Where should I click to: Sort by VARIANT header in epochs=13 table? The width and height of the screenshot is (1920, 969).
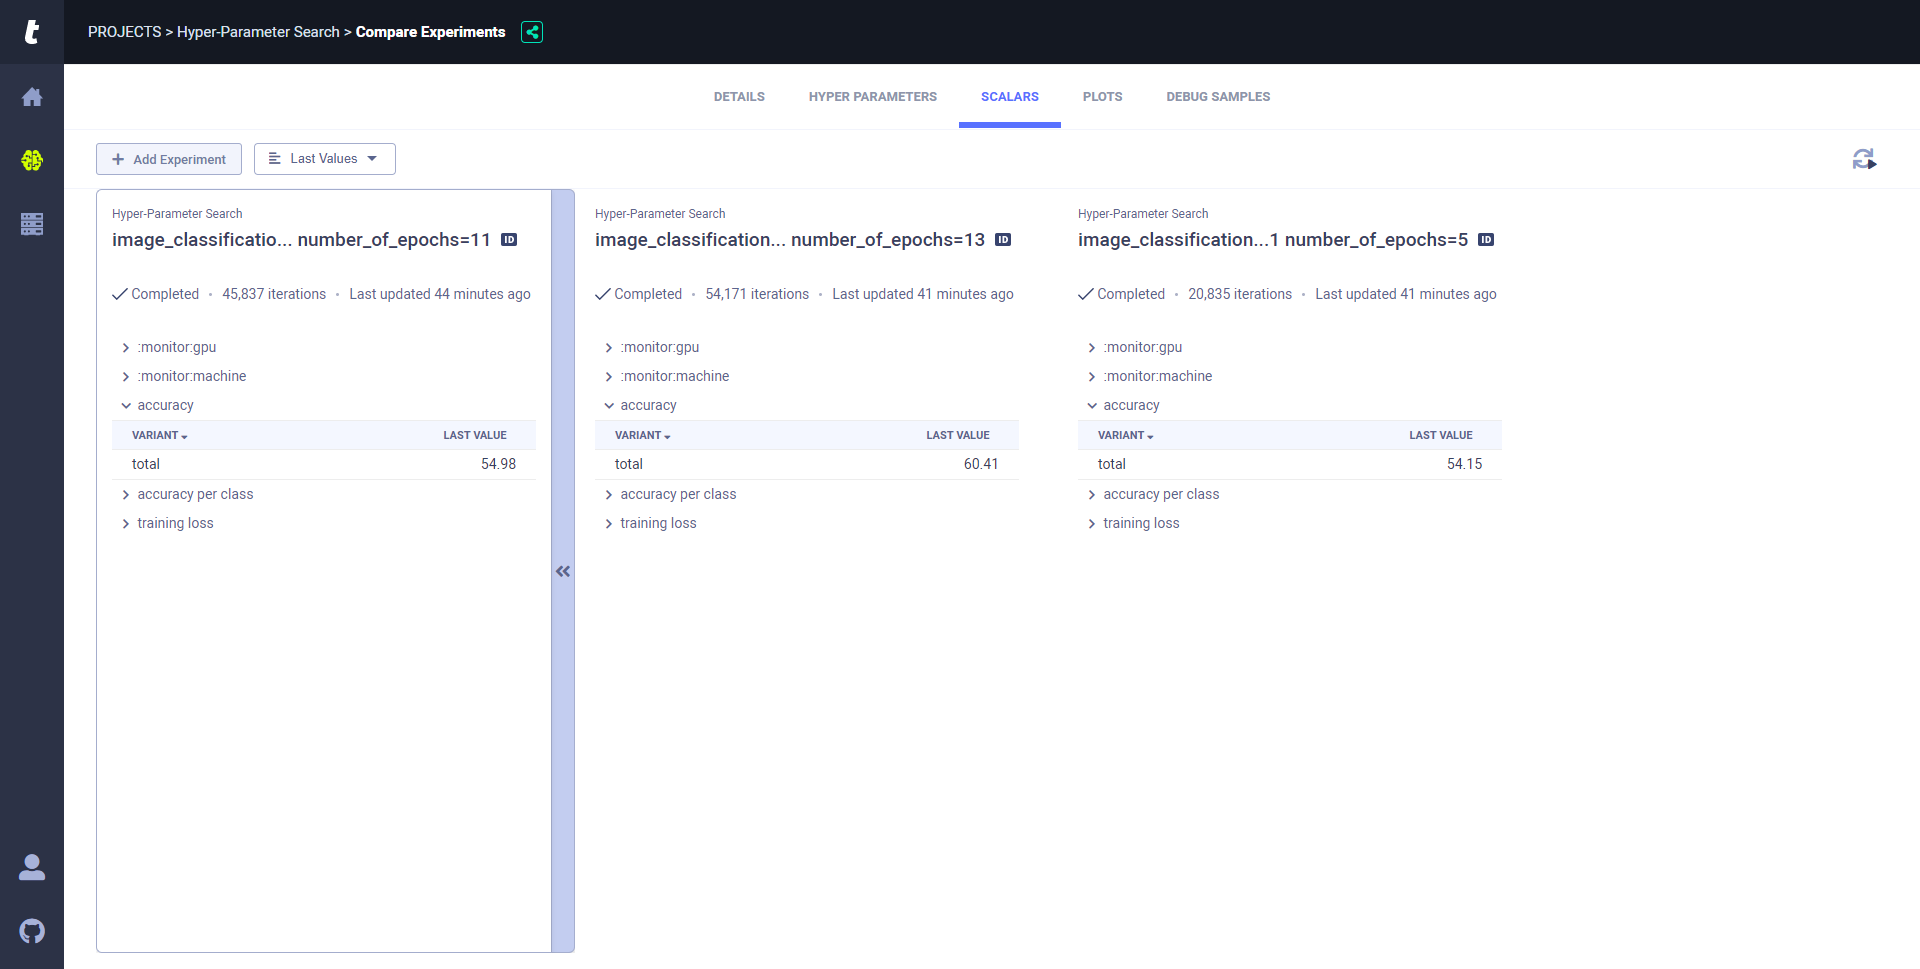tap(642, 436)
